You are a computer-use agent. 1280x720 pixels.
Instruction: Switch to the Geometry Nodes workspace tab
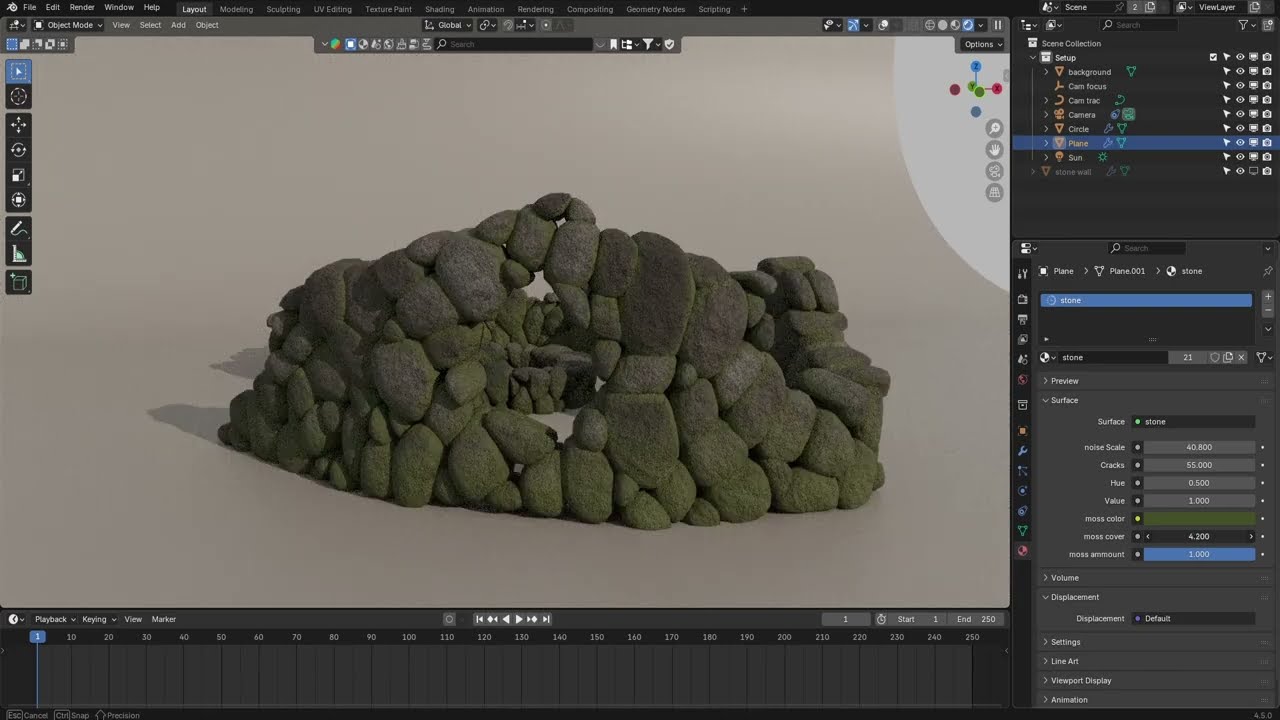click(x=655, y=9)
